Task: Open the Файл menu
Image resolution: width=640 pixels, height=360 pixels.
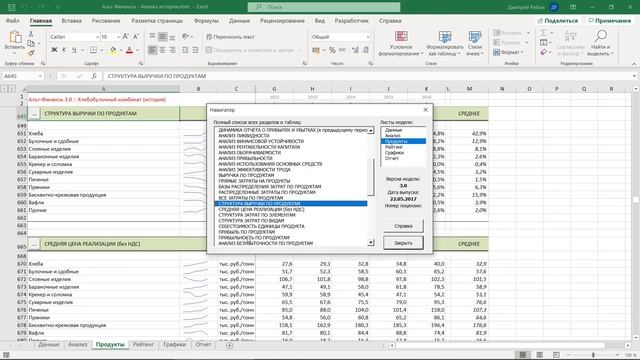Action: coord(13,20)
